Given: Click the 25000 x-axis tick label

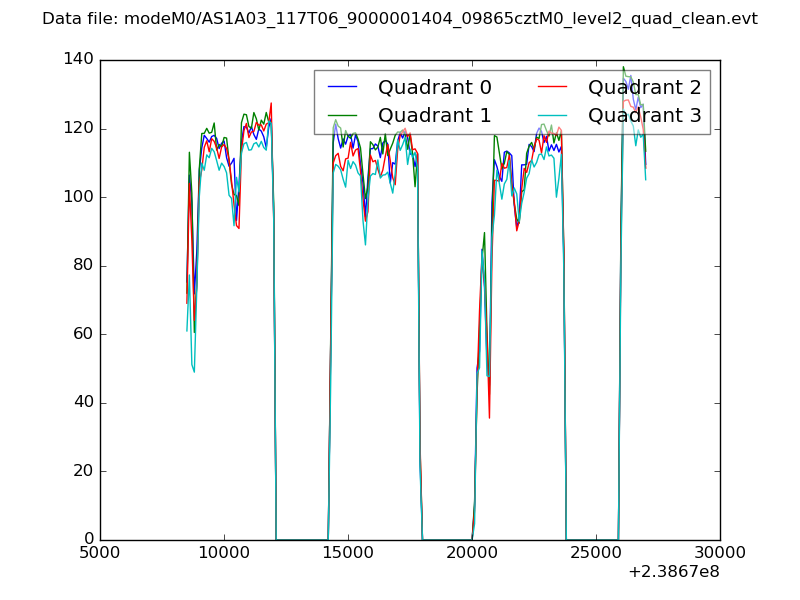Looking at the screenshot, I should click(596, 553).
